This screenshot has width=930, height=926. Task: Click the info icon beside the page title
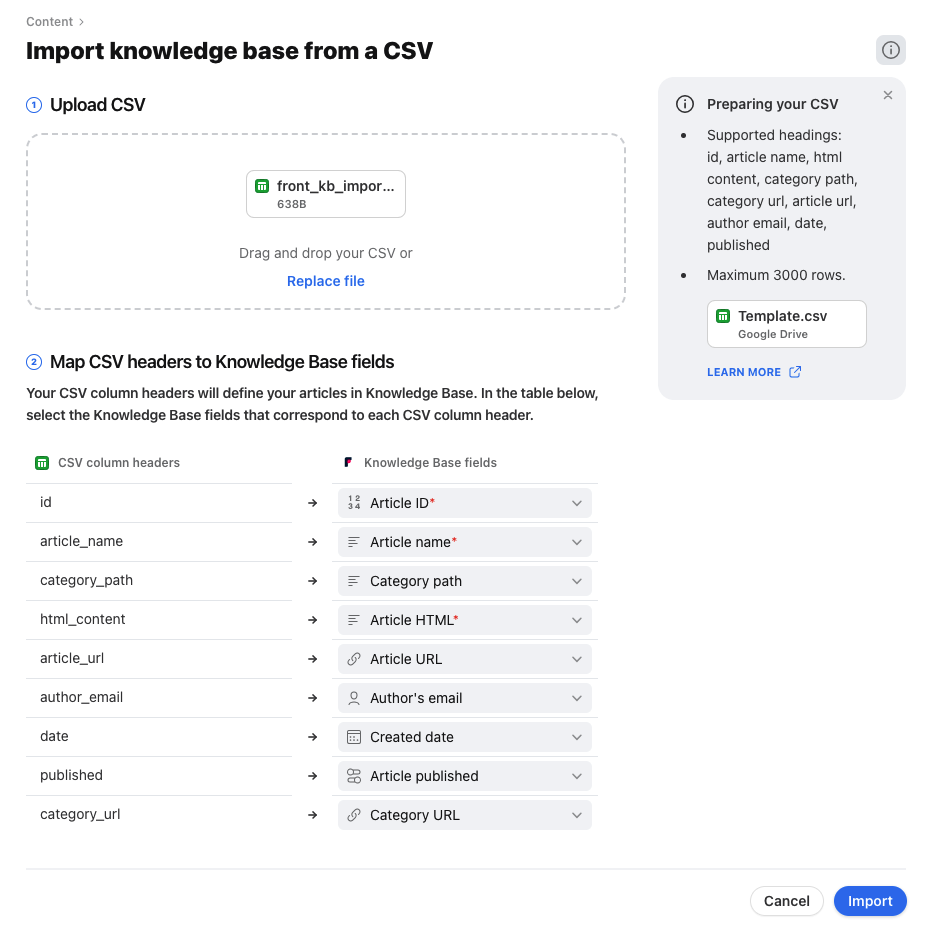click(x=890, y=50)
